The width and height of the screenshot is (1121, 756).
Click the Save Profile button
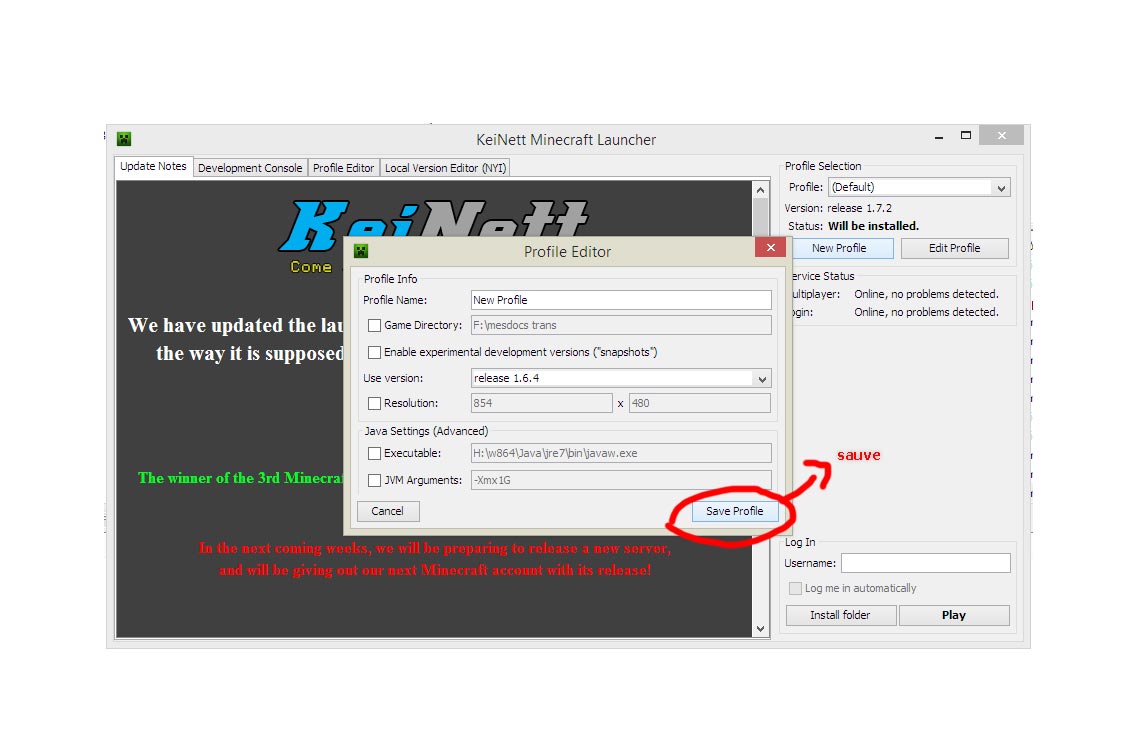click(734, 511)
